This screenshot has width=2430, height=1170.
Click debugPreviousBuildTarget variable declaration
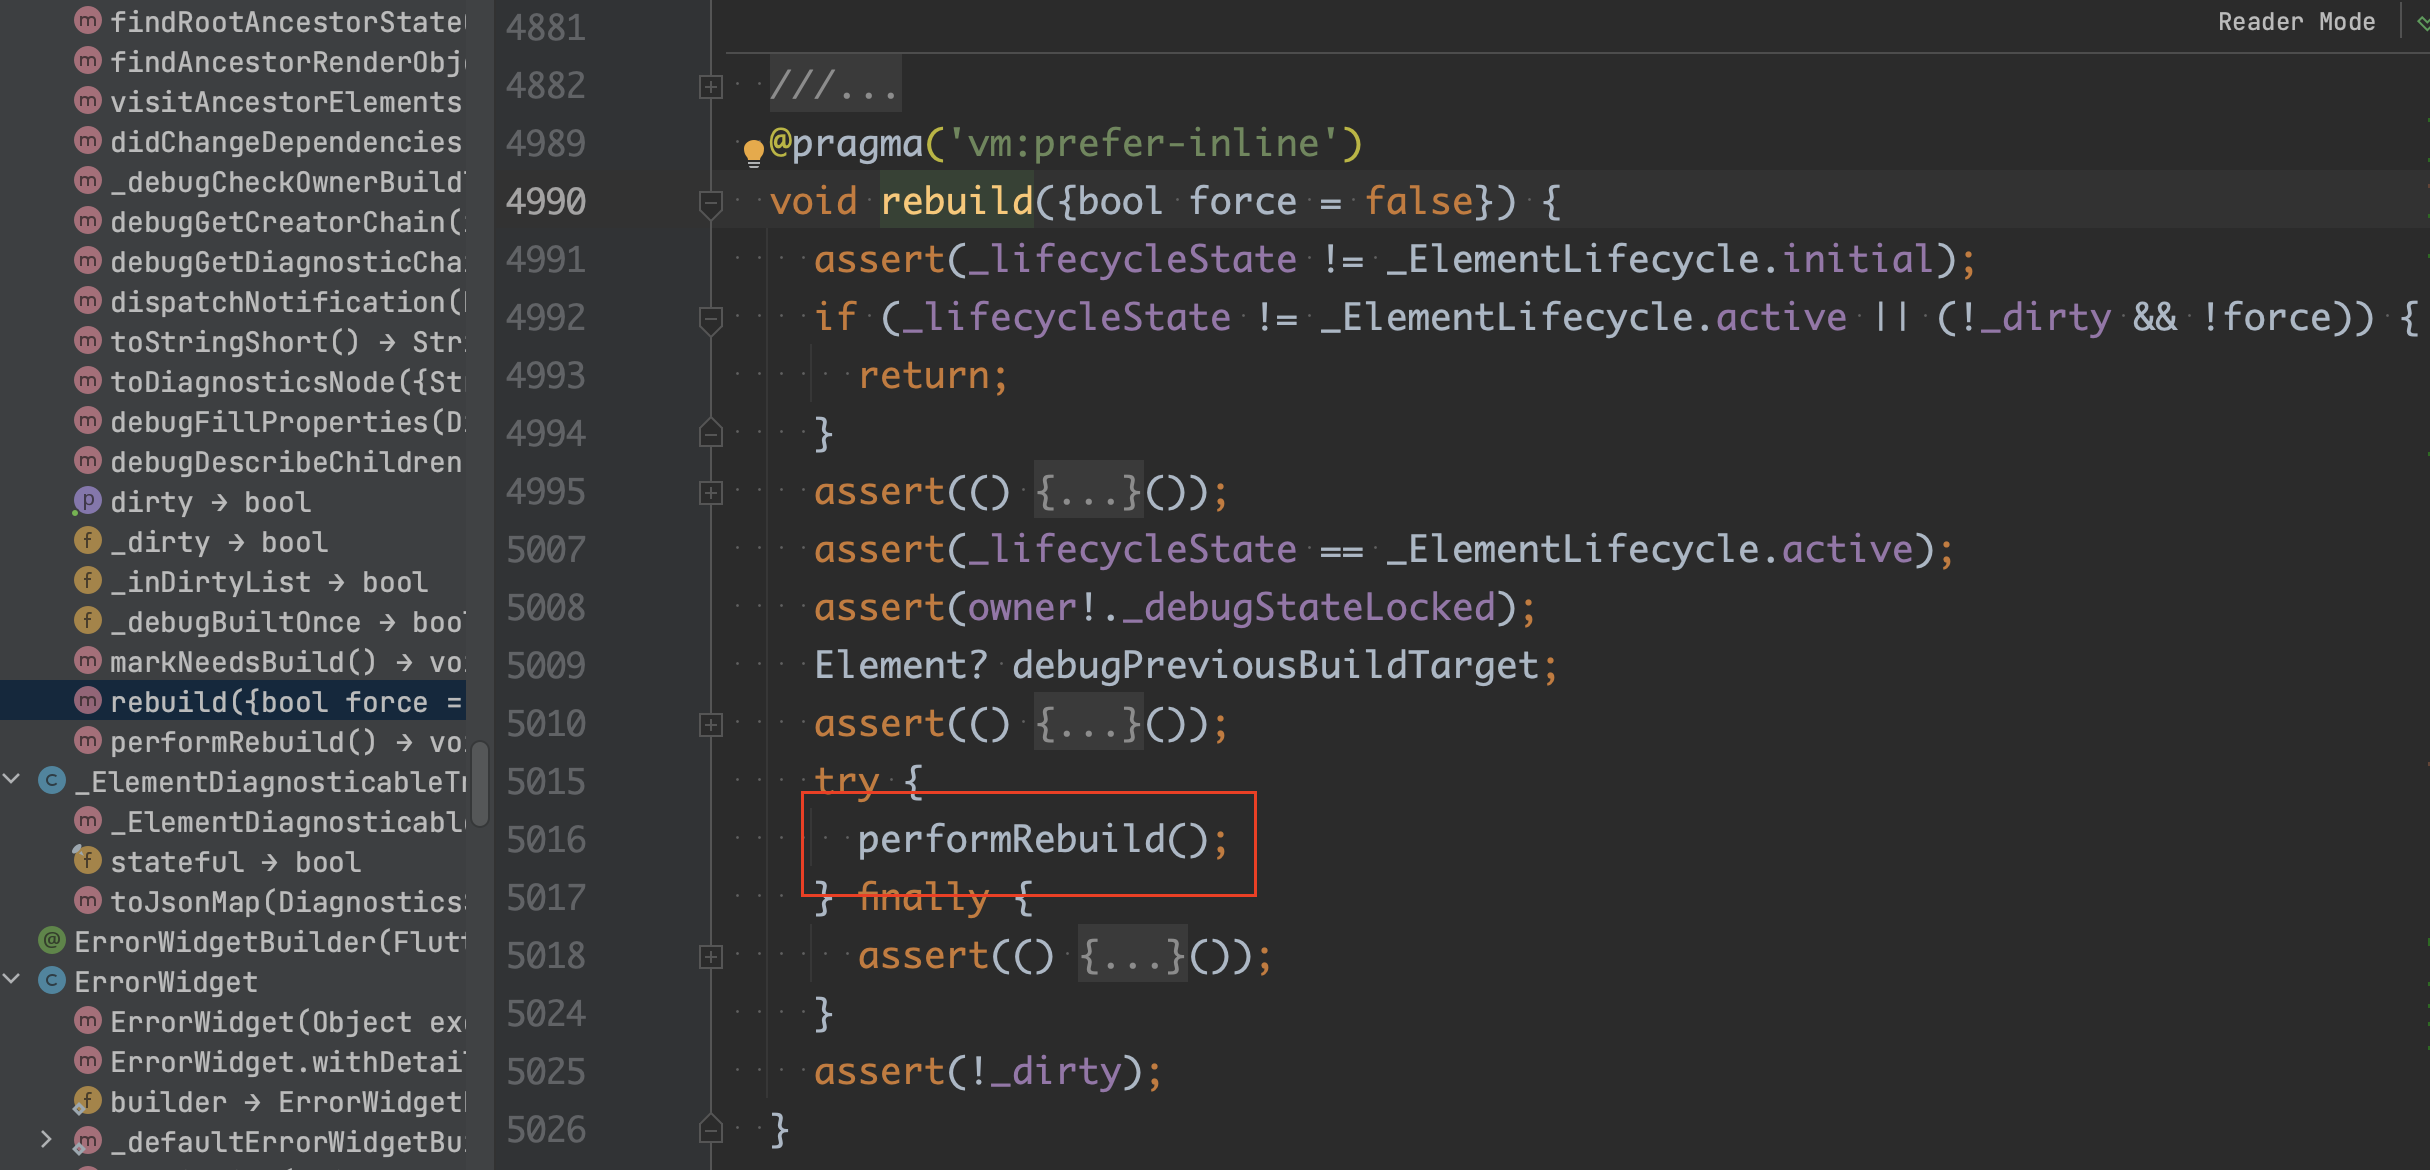(1275, 666)
